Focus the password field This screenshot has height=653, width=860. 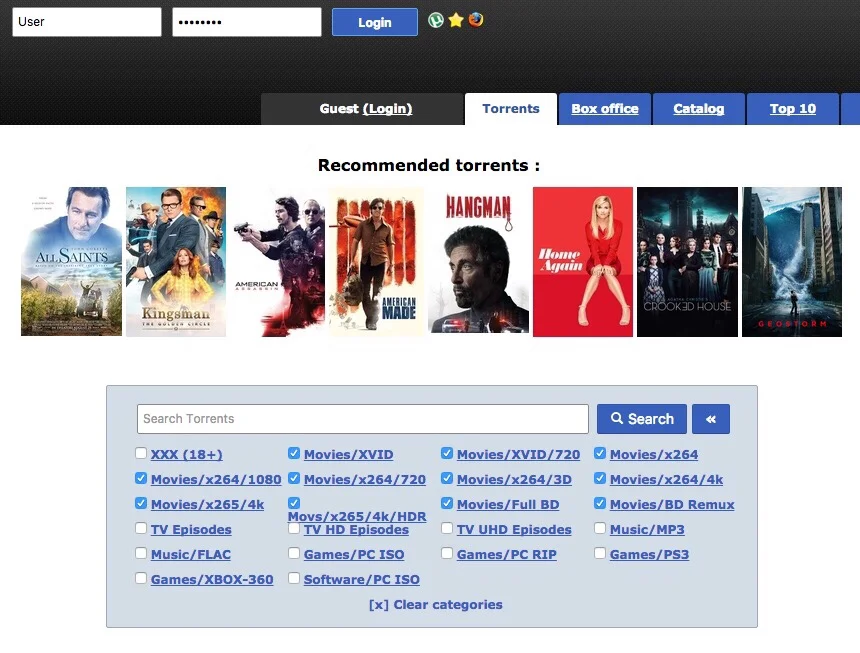tap(247, 22)
